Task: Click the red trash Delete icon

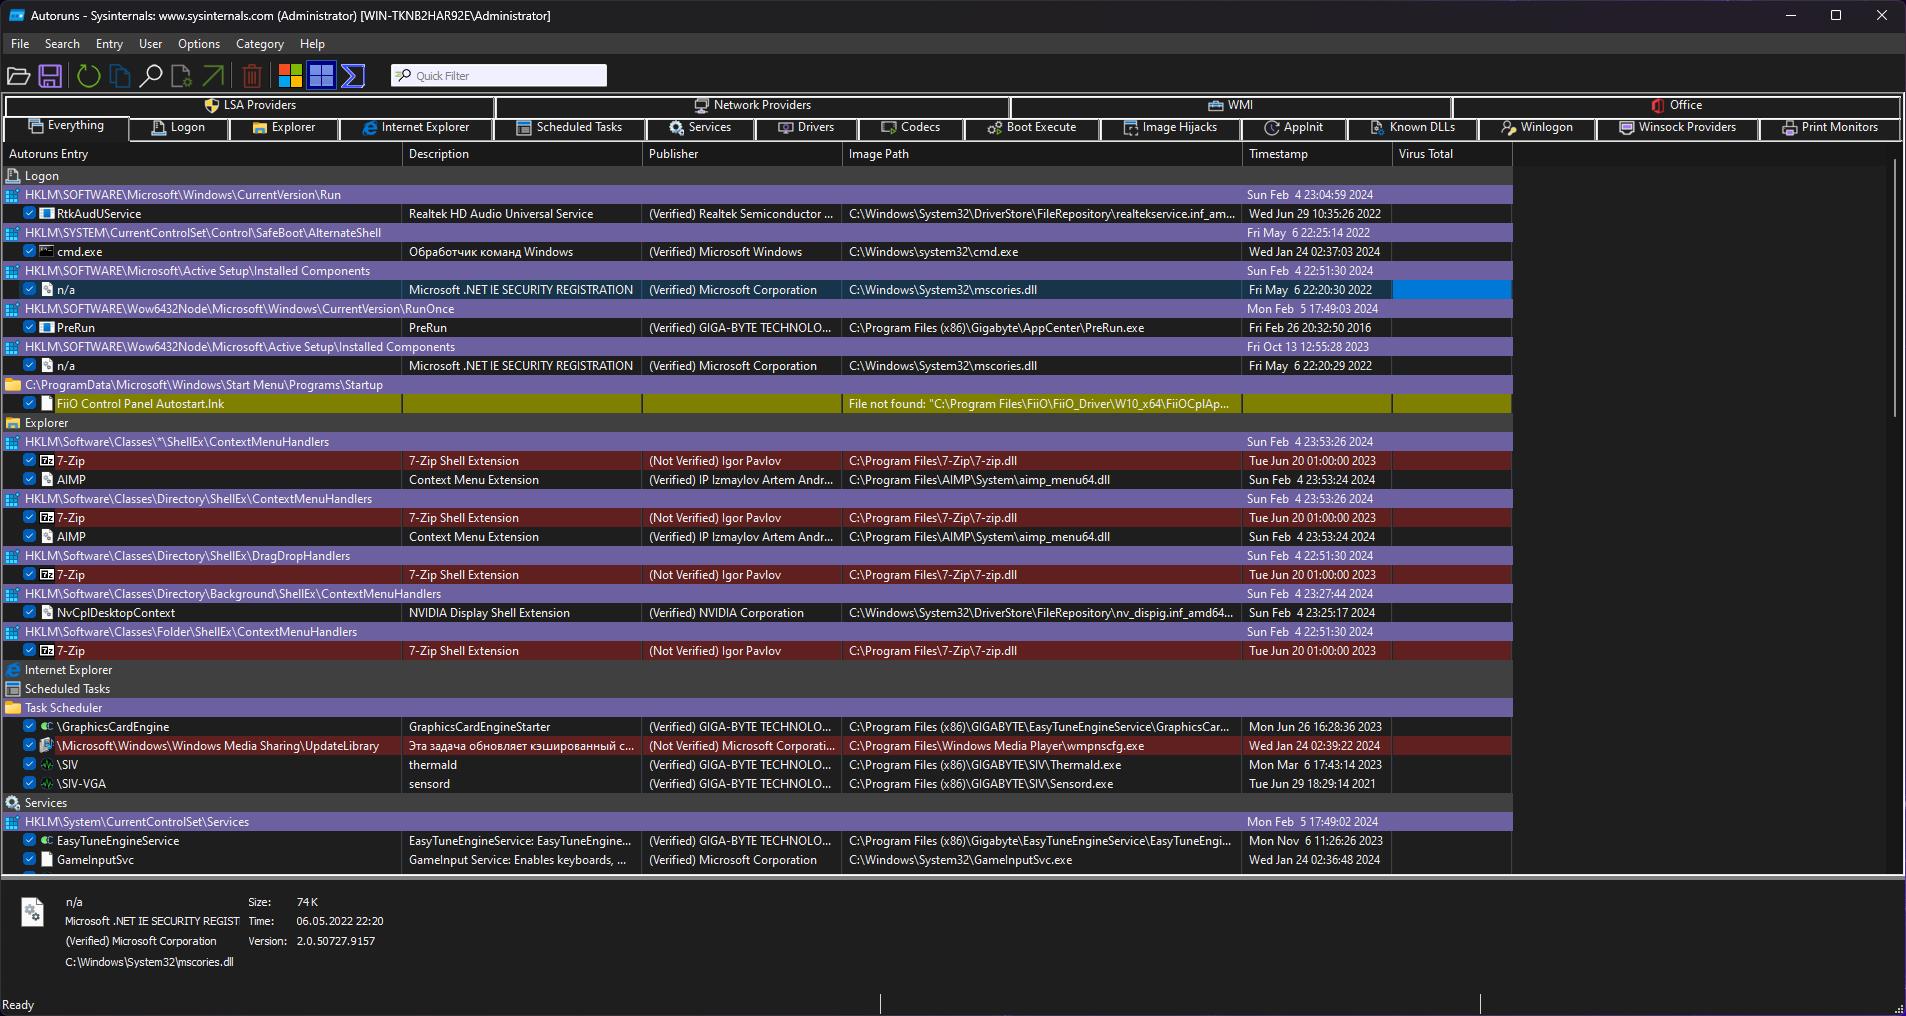Action: tap(252, 76)
